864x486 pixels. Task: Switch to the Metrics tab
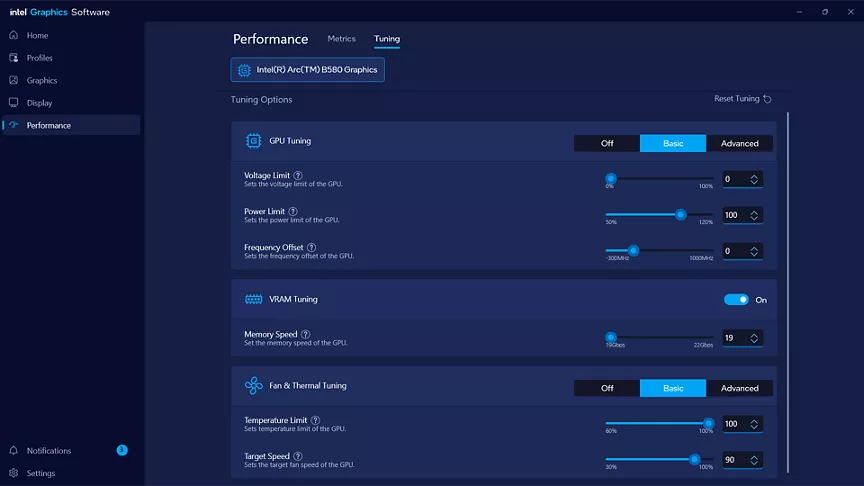tap(341, 39)
